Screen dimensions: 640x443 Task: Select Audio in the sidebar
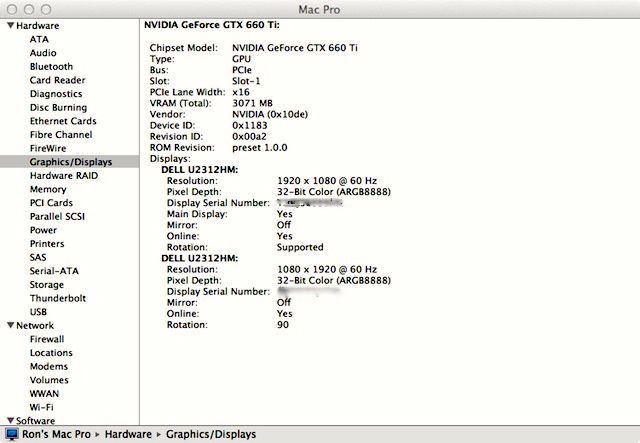[43, 53]
